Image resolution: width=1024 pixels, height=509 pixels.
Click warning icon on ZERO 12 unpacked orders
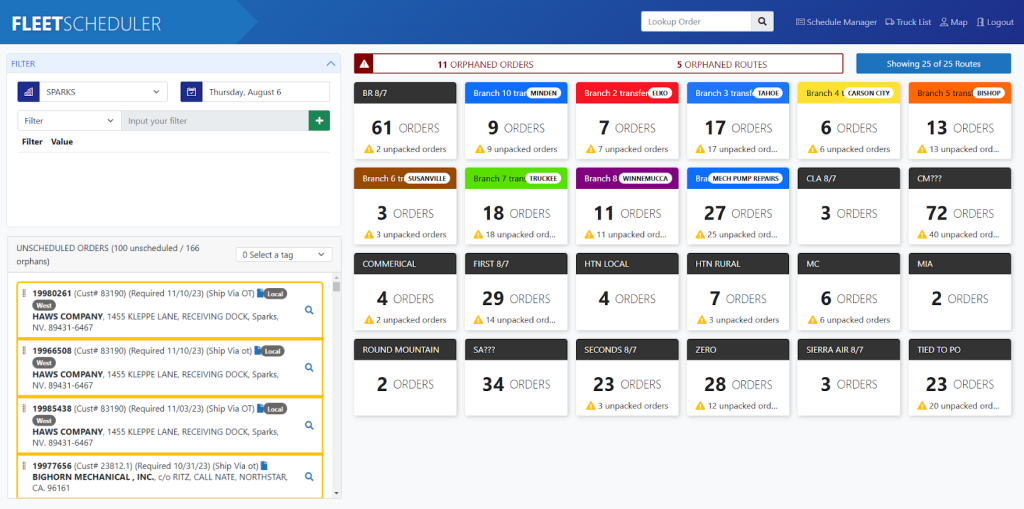coord(700,406)
